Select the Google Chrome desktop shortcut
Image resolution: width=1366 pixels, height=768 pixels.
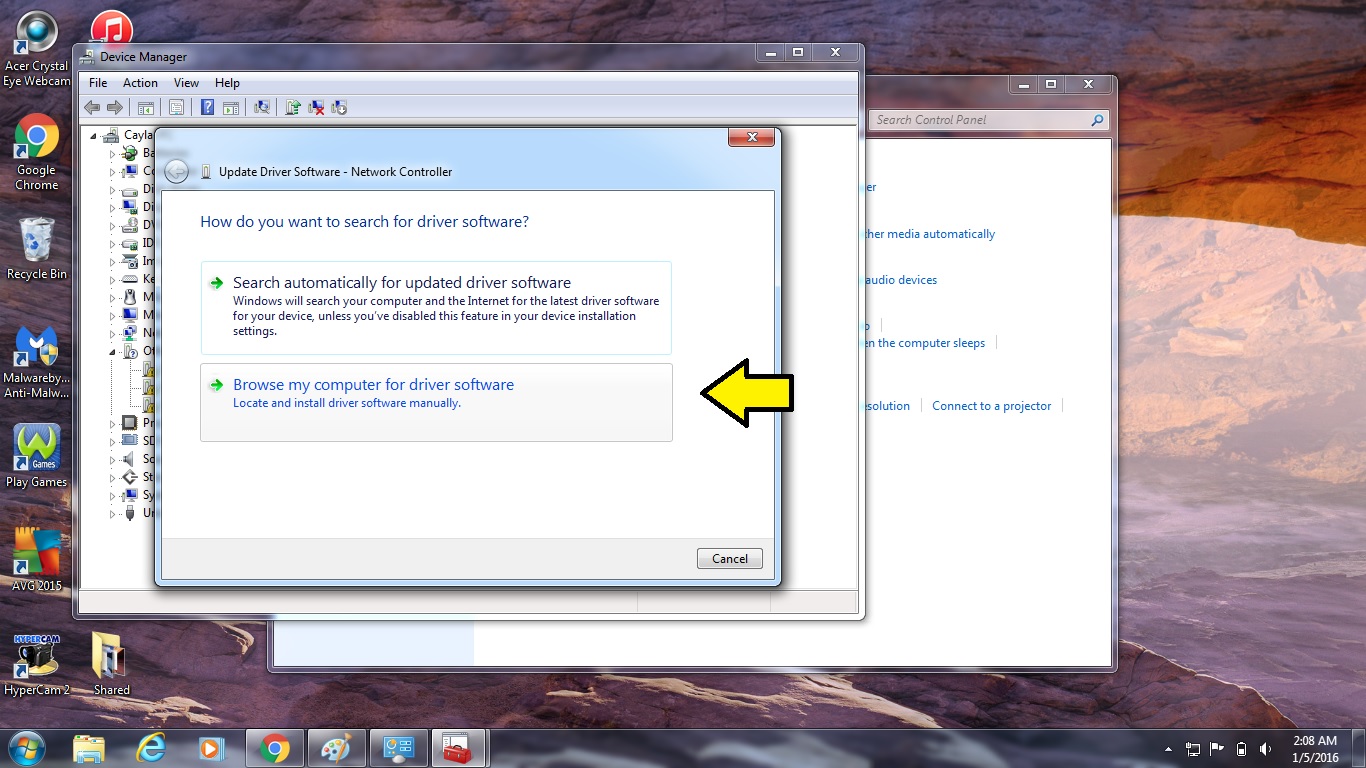point(37,153)
